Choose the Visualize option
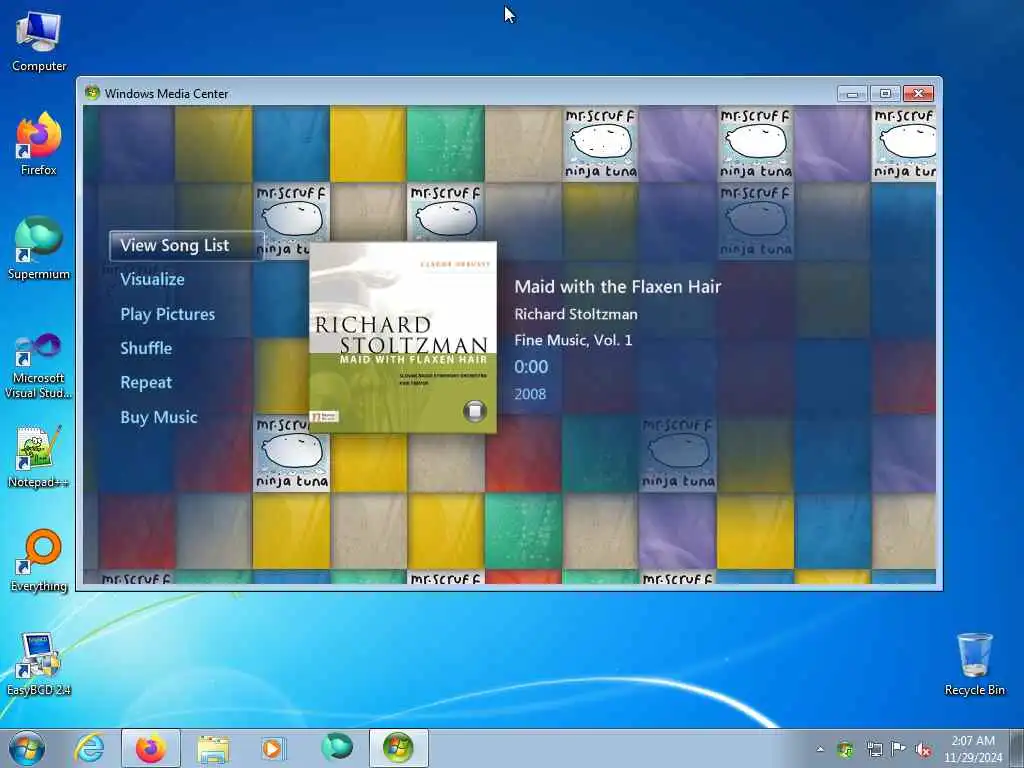 click(x=152, y=280)
